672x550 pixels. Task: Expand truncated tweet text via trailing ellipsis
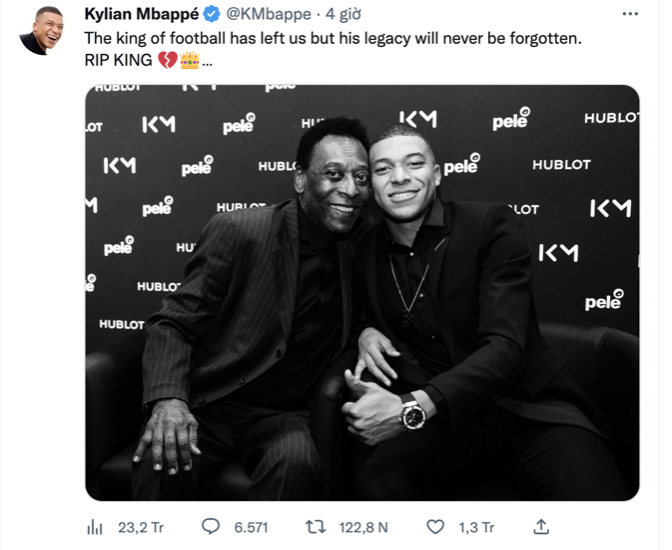(x=207, y=60)
